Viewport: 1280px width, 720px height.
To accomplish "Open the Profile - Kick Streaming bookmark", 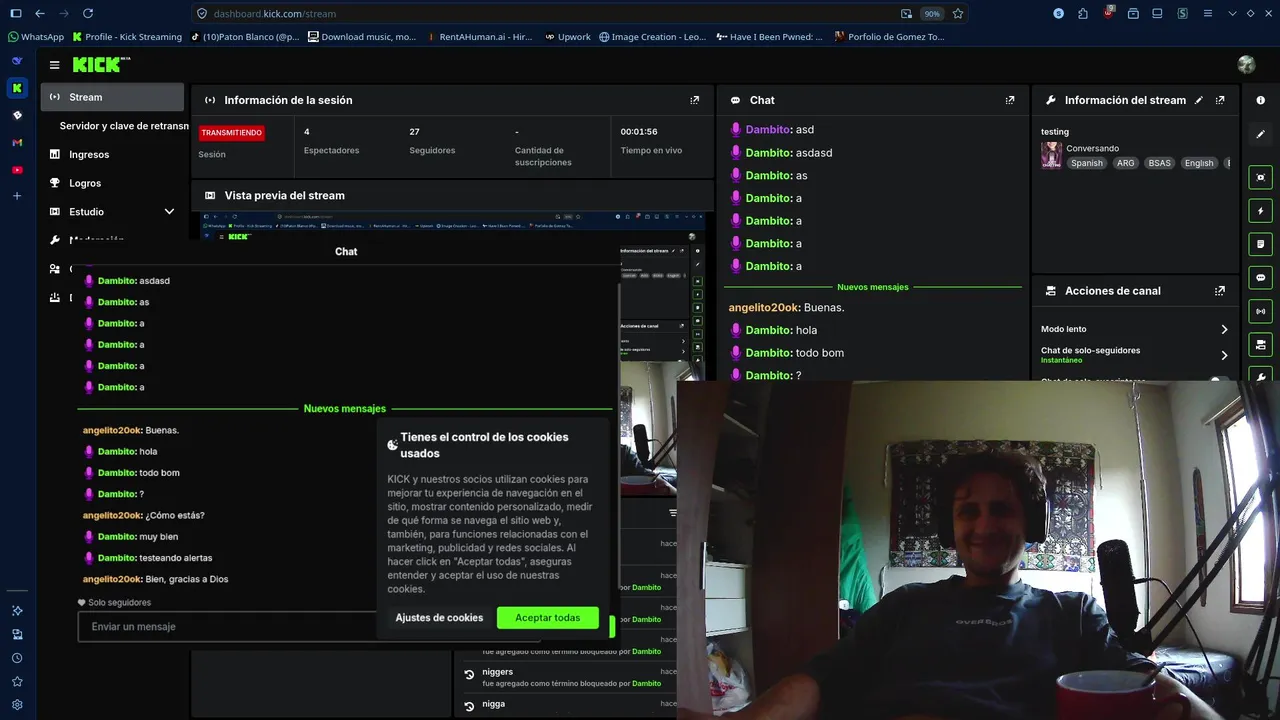I will [x=127, y=37].
